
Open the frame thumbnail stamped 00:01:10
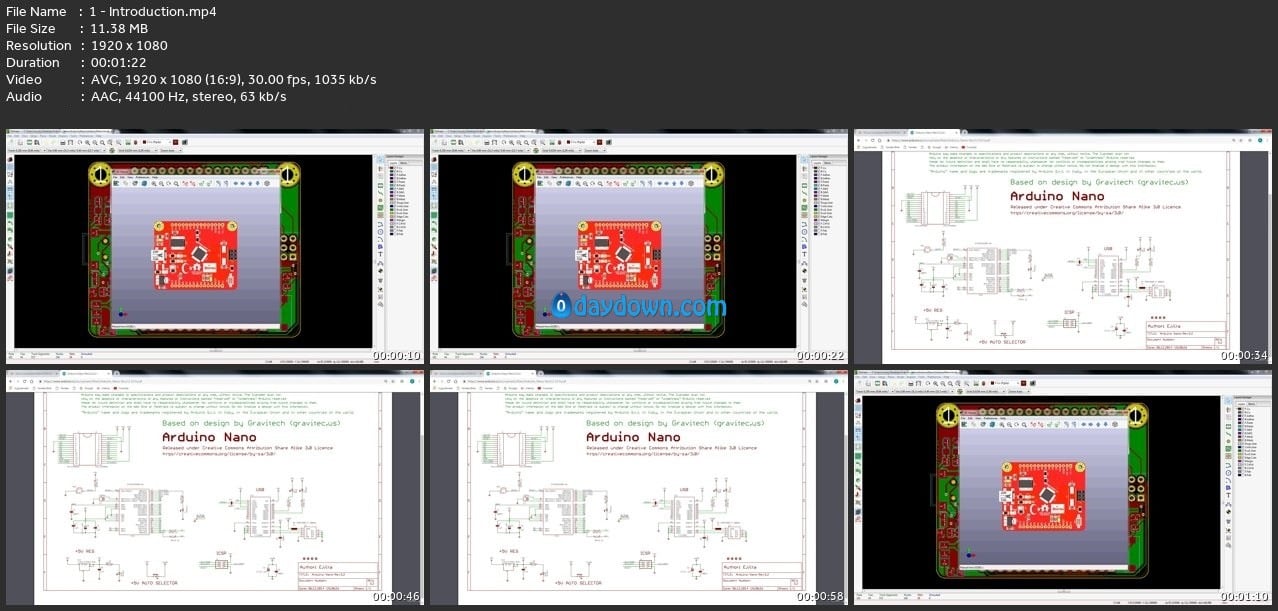pyautogui.click(x=1061, y=486)
